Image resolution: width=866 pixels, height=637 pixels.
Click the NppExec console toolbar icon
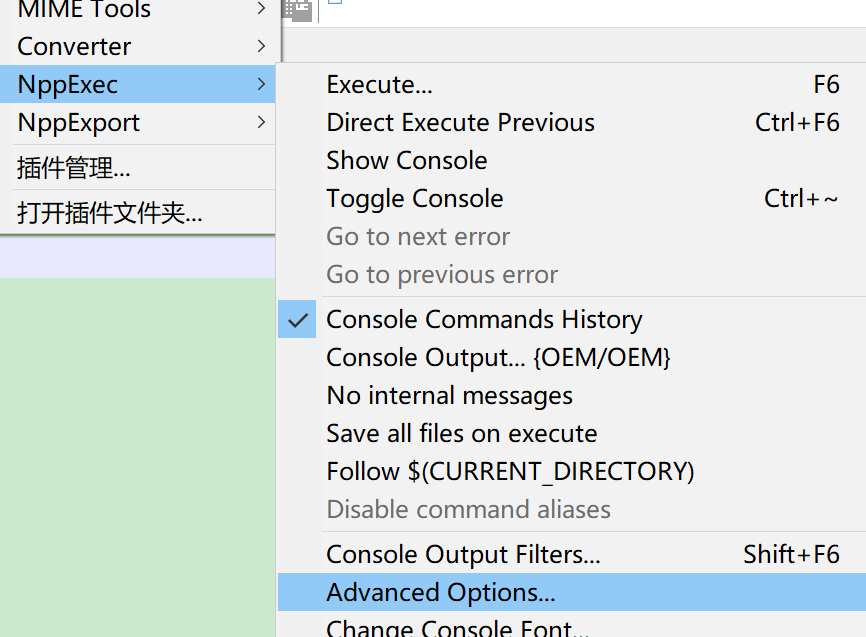[x=297, y=10]
